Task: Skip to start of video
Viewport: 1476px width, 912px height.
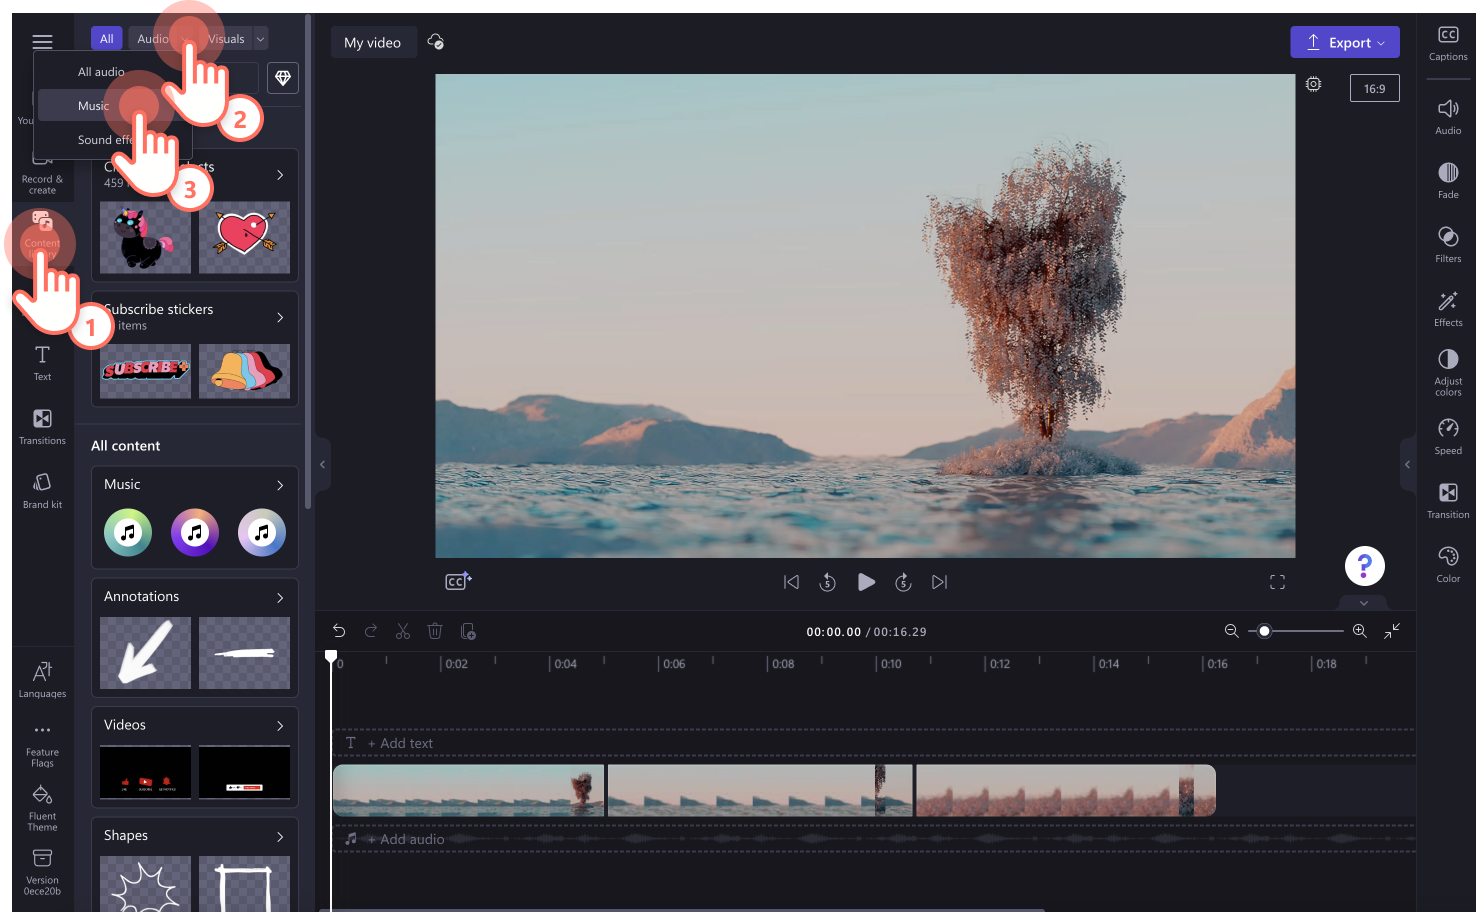Action: pyautogui.click(x=791, y=582)
